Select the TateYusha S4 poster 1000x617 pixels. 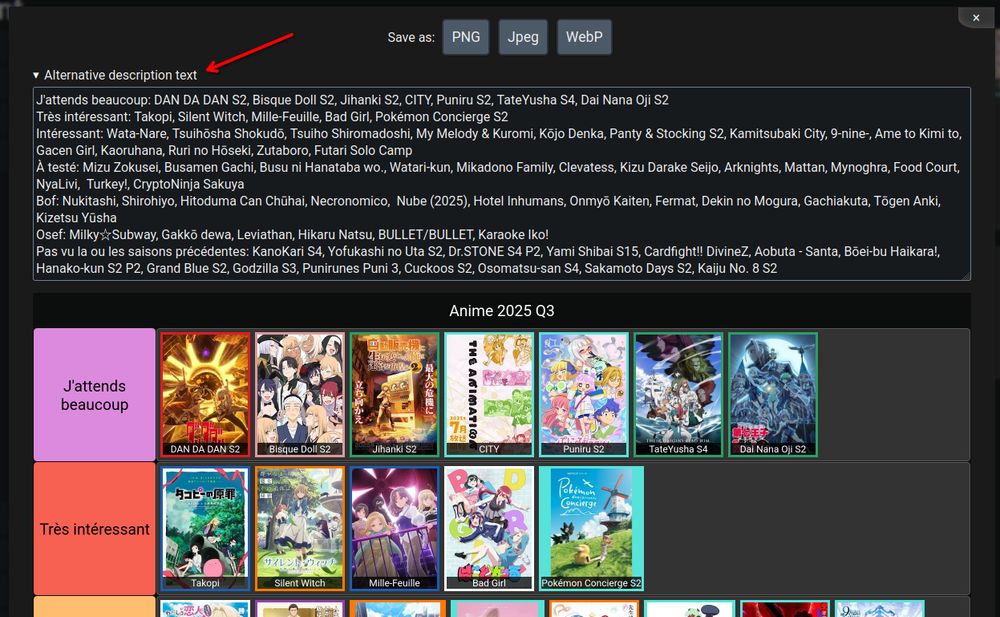678,394
